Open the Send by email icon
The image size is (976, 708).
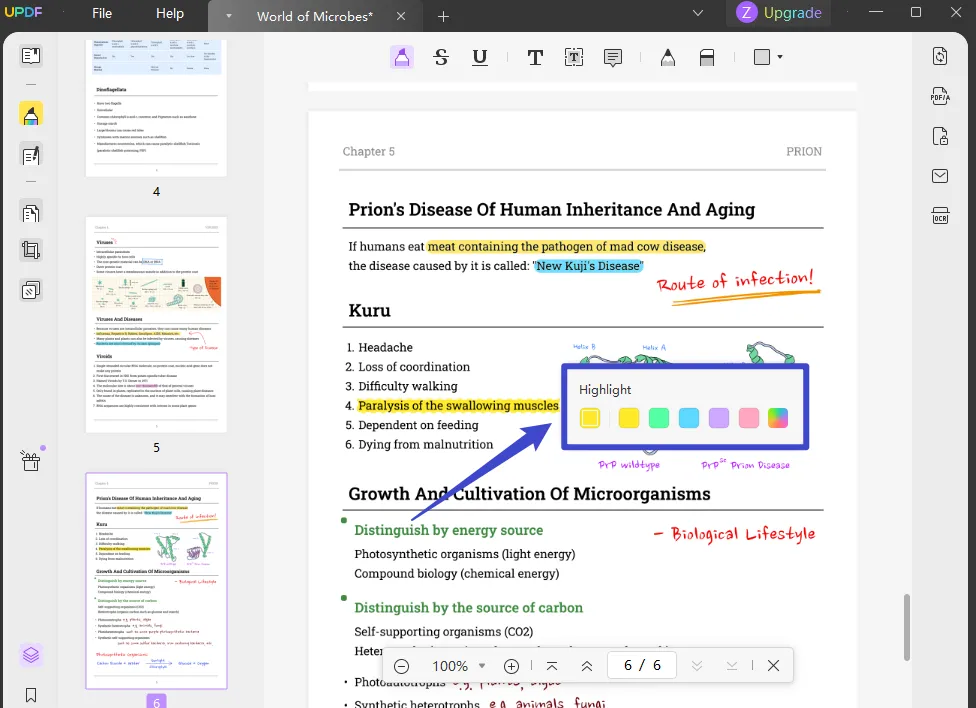(x=940, y=176)
